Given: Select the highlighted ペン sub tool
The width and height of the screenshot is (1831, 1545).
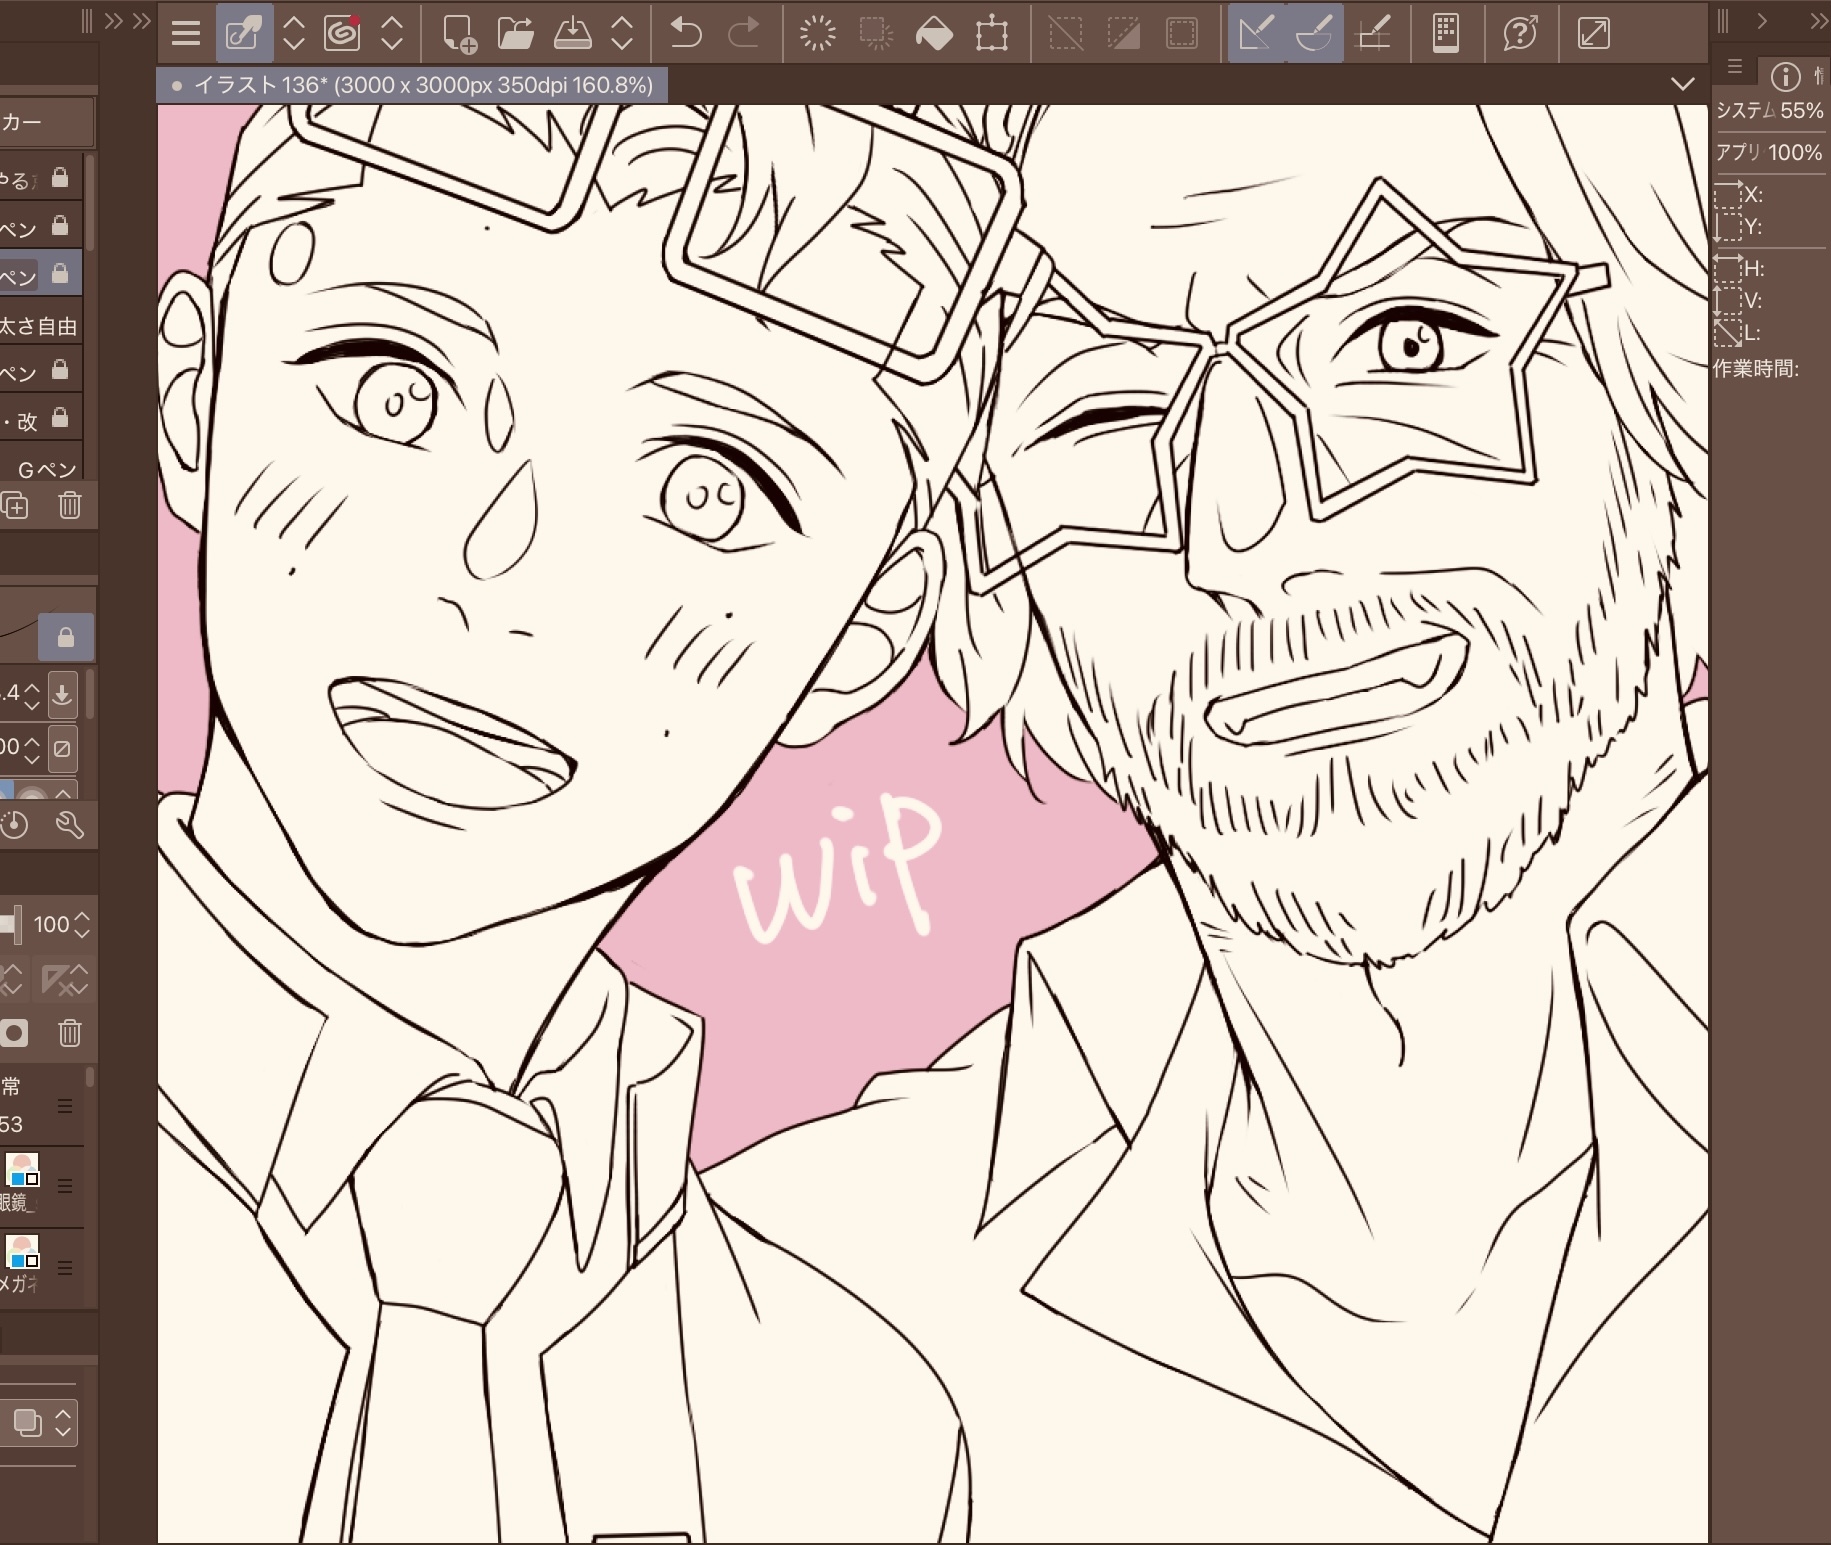Looking at the screenshot, I should tap(41, 274).
